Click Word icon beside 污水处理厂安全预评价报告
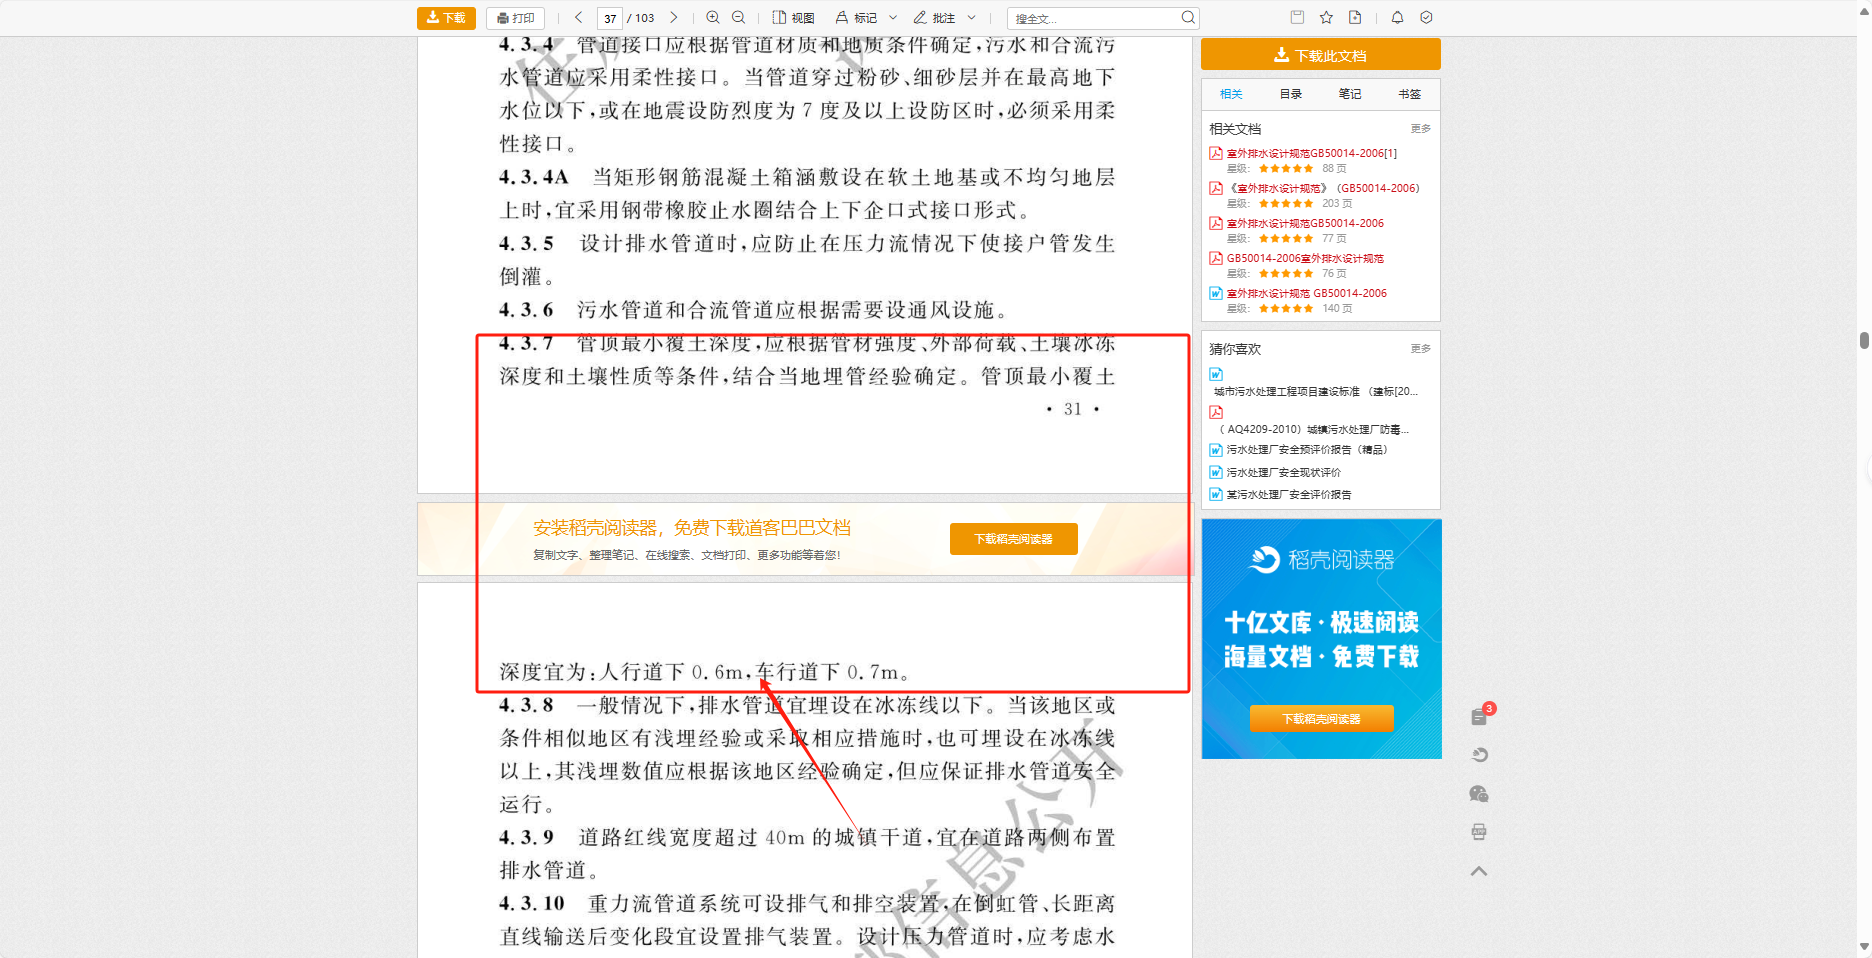Screen dimensions: 1872x958 coord(1216,450)
